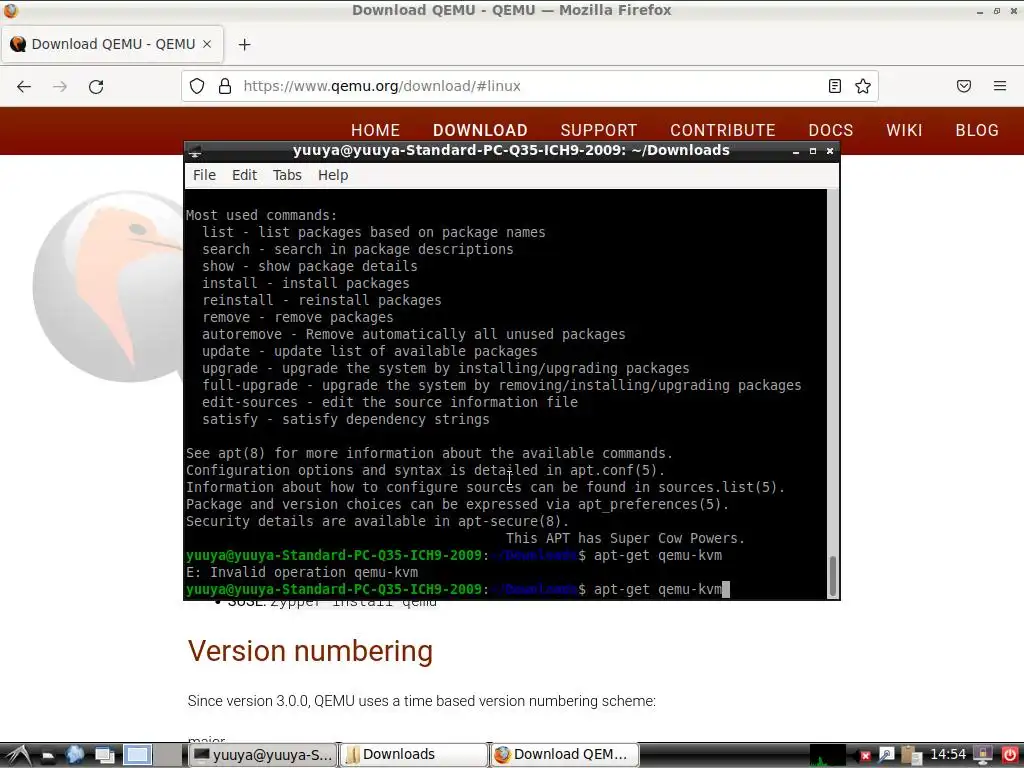1024x768 pixels.
Task: Open DOWNLOAD on QEMU site navigation
Action: [480, 130]
